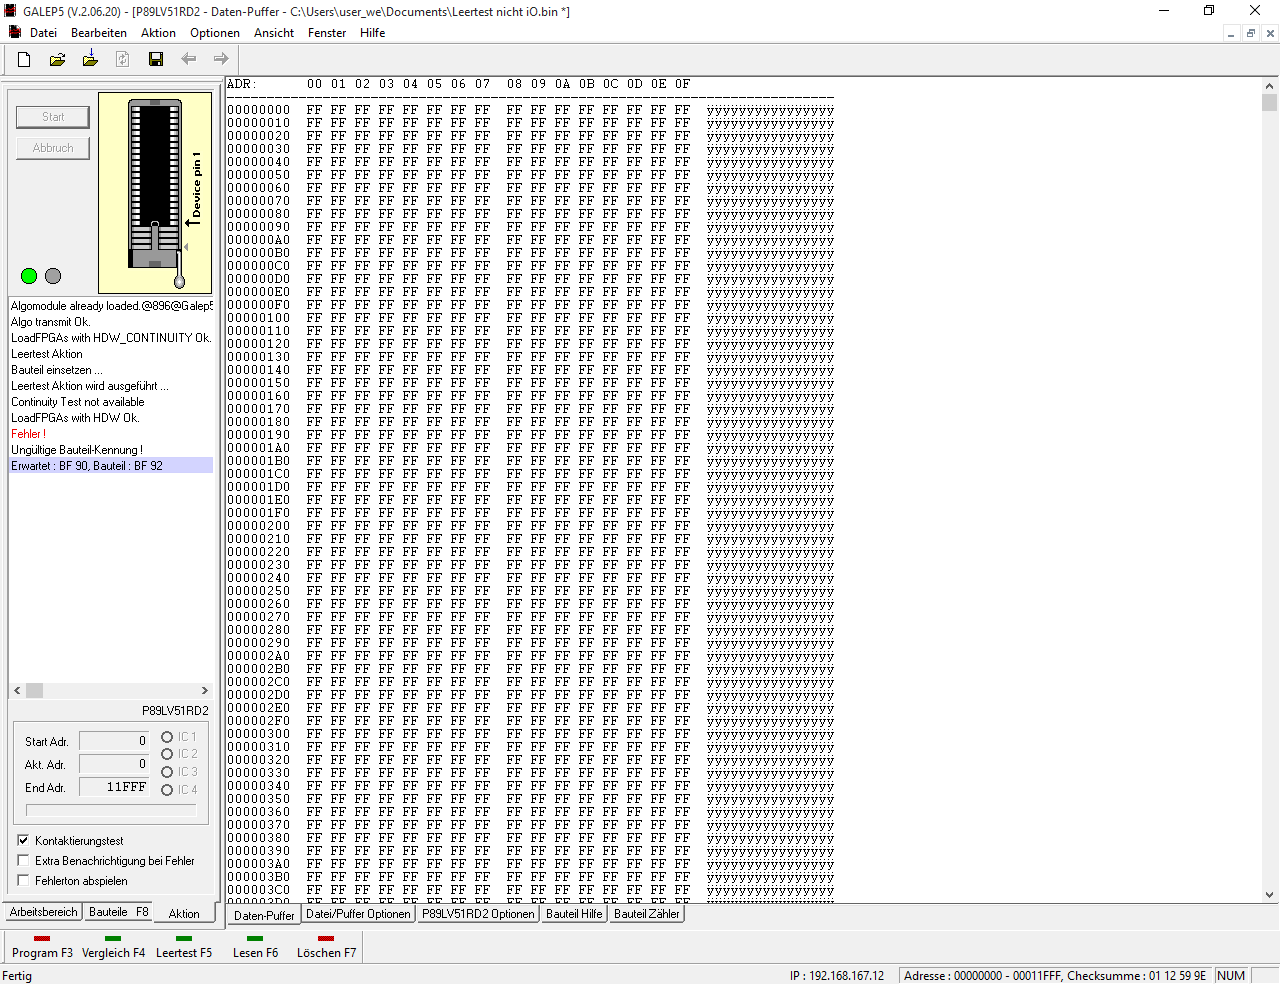Enable Fehlerton abspielen checkbox
The width and height of the screenshot is (1280, 984).
[23, 880]
